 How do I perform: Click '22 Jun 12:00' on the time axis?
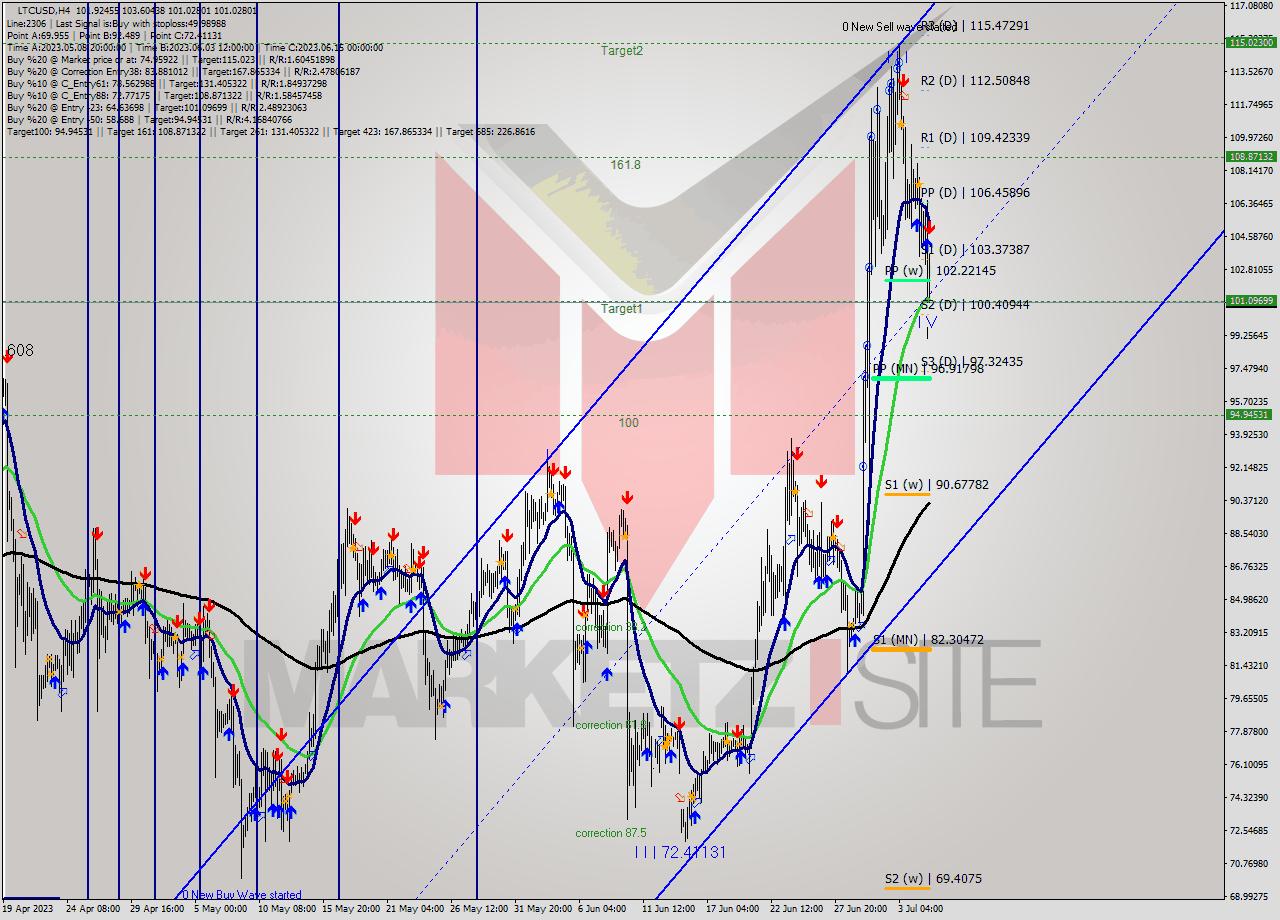click(797, 909)
